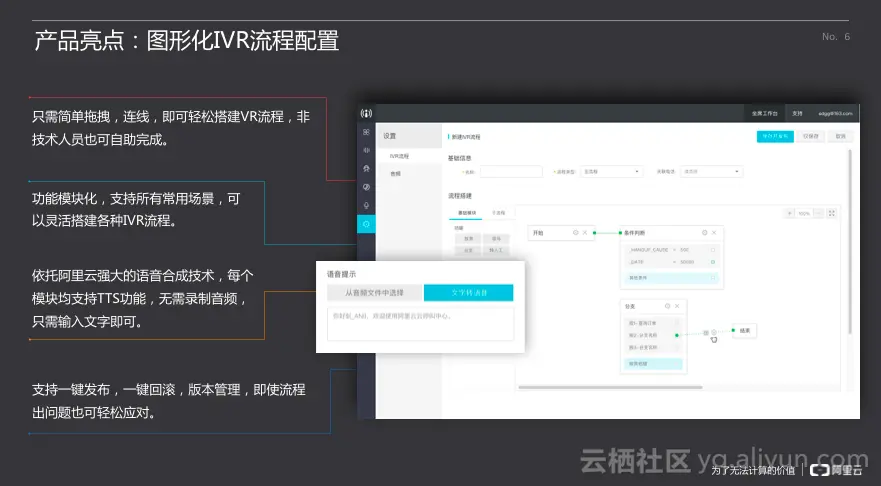This screenshot has height=486, width=881.
Task: Remove the 分支 node with its X
Action: click(677, 306)
